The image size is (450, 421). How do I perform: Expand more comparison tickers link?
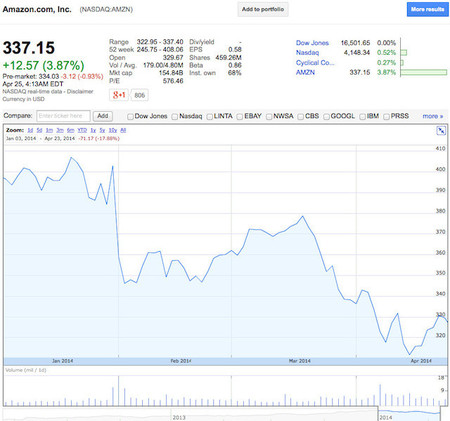(x=433, y=116)
